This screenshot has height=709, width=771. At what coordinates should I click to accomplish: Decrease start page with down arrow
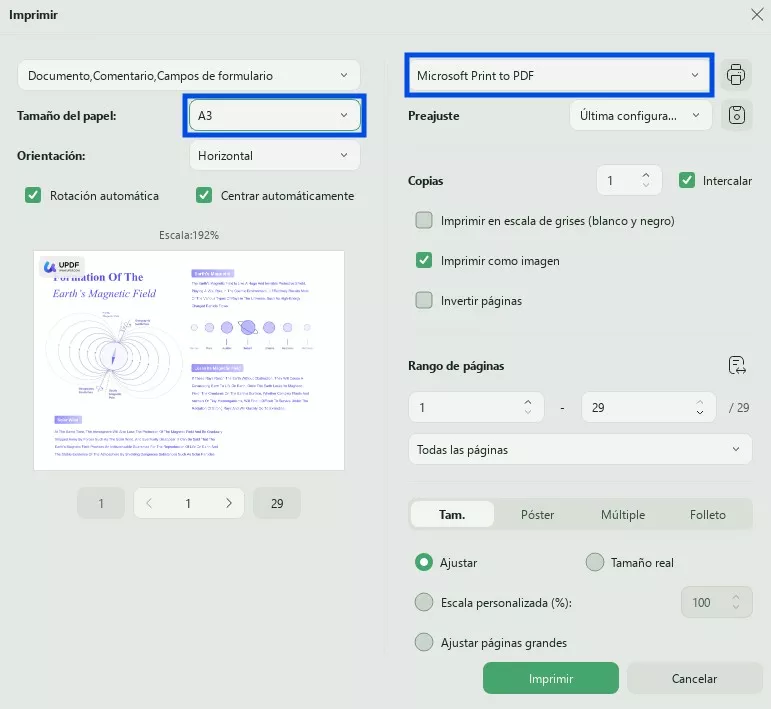click(528, 412)
